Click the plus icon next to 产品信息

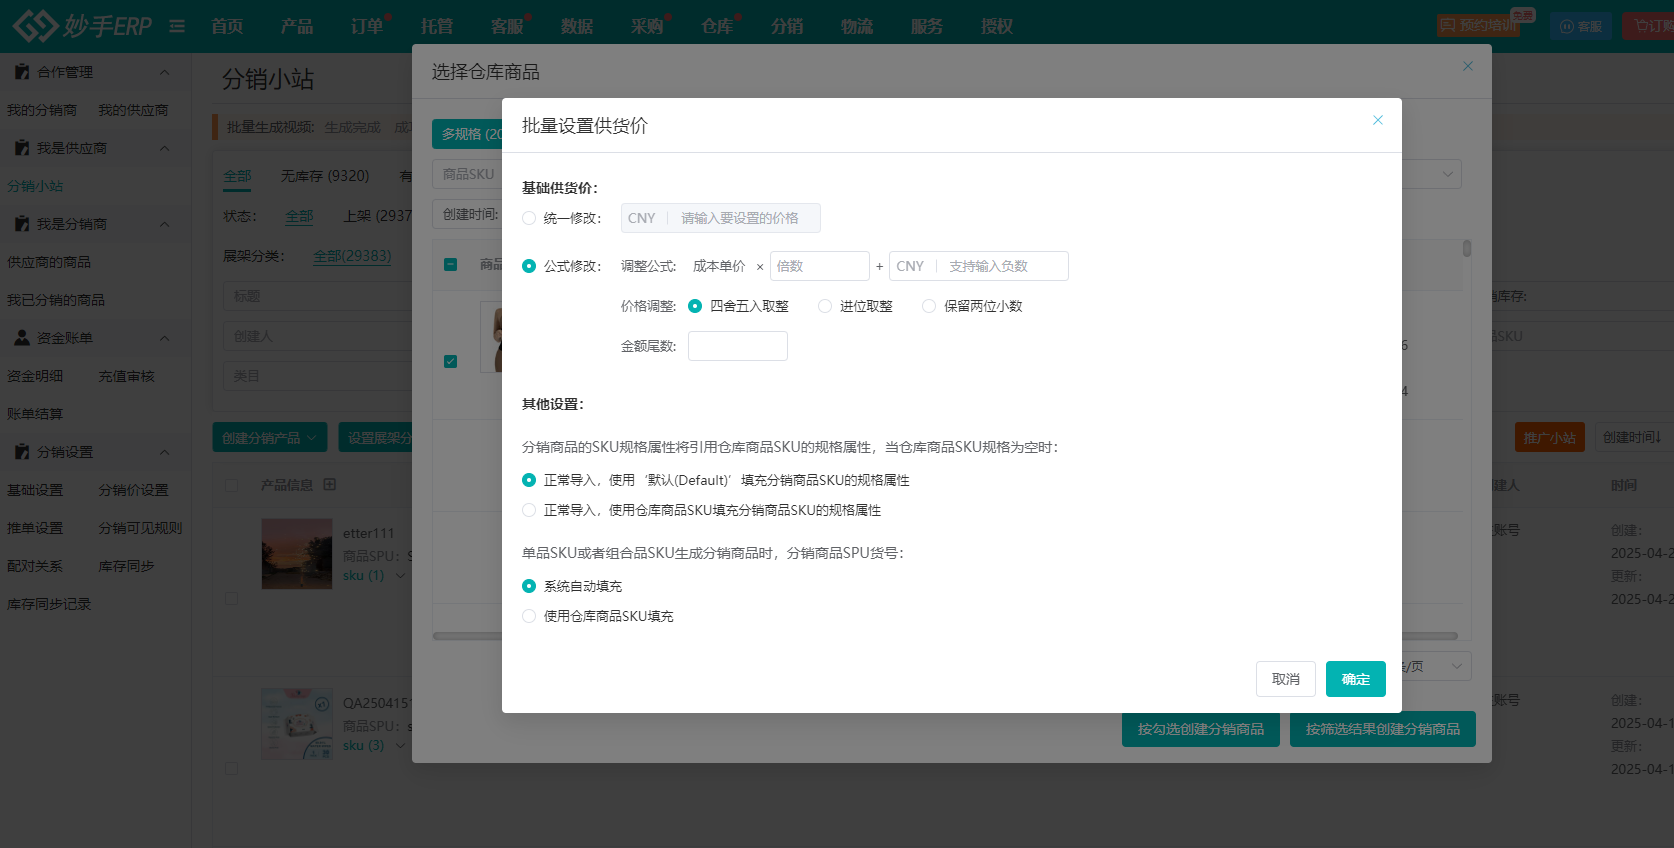pos(330,484)
